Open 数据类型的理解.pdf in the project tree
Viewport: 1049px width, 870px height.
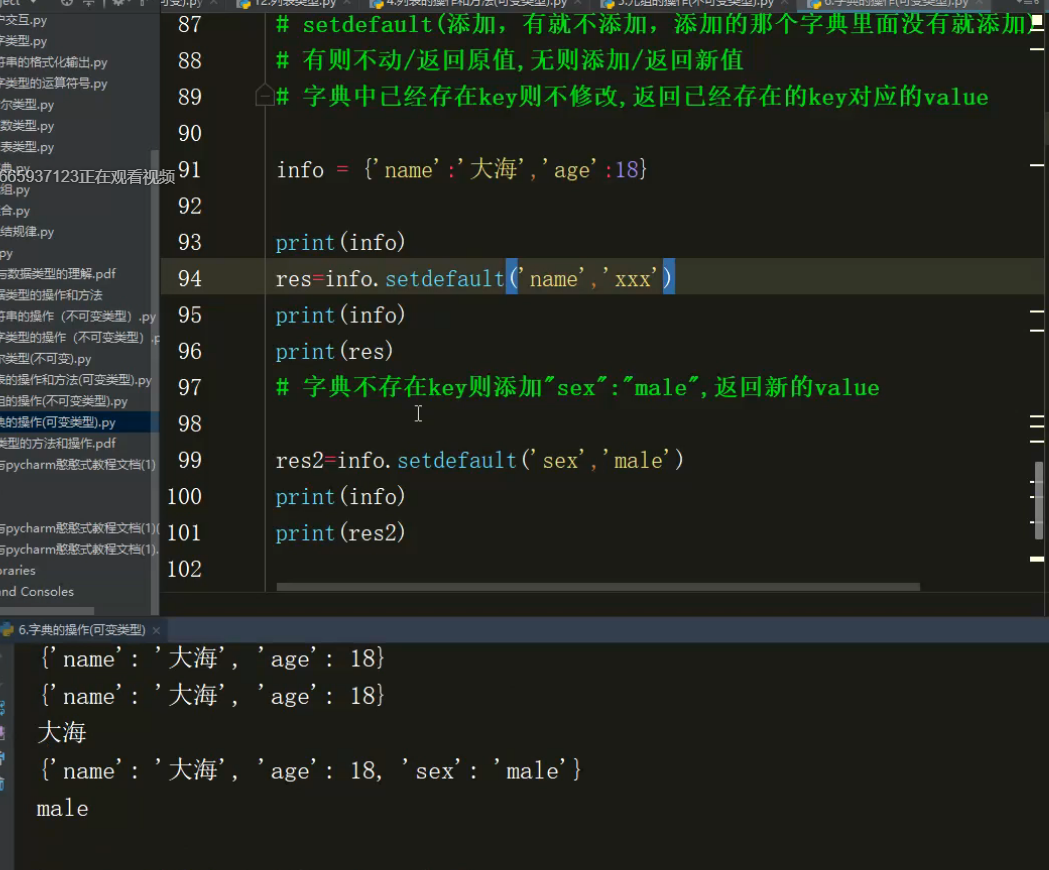tap(58, 274)
